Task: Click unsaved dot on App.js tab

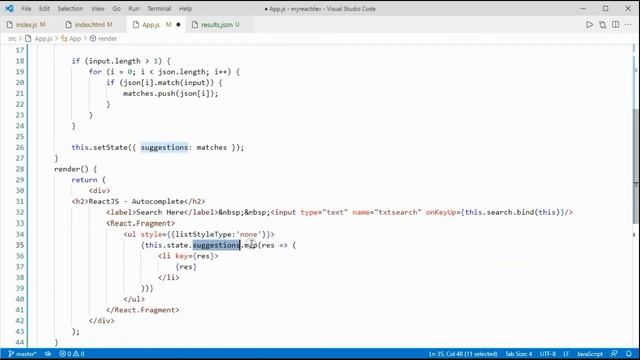Action: (178, 24)
